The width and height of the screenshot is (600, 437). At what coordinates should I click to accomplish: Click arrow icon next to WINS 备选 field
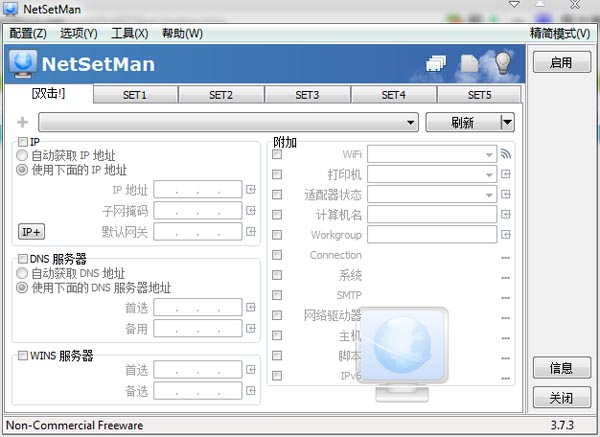(251, 391)
